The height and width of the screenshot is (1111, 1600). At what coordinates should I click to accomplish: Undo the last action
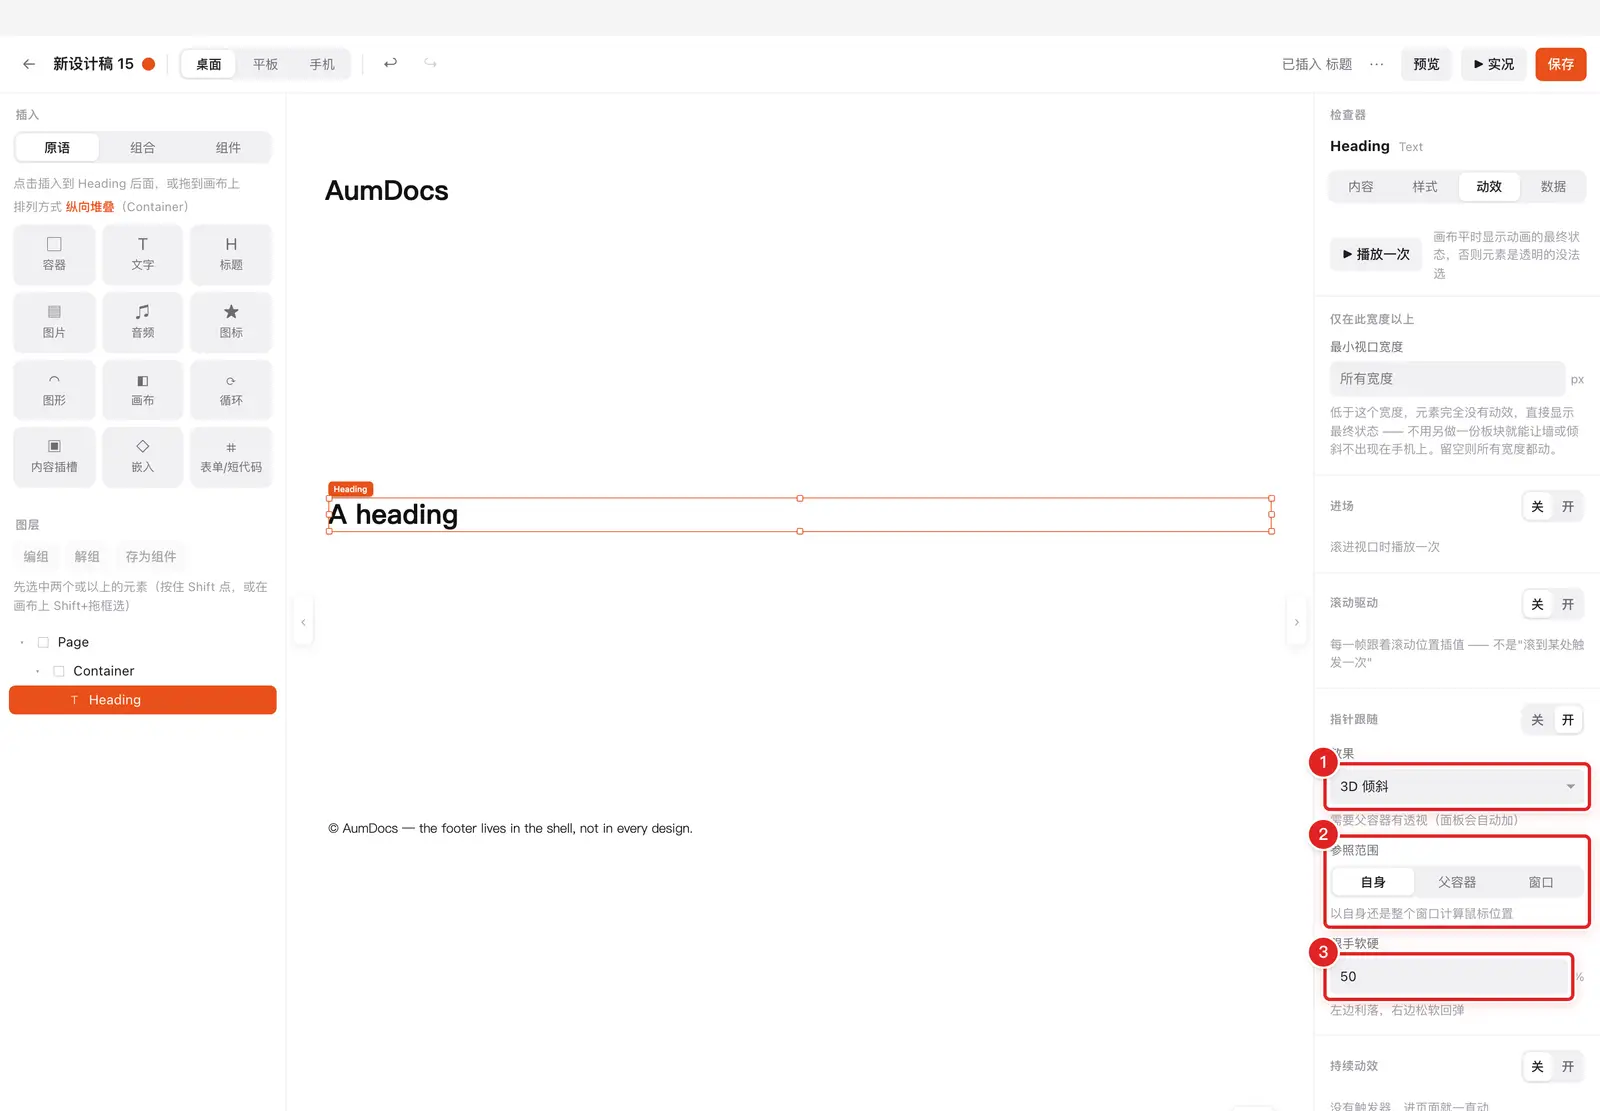390,63
